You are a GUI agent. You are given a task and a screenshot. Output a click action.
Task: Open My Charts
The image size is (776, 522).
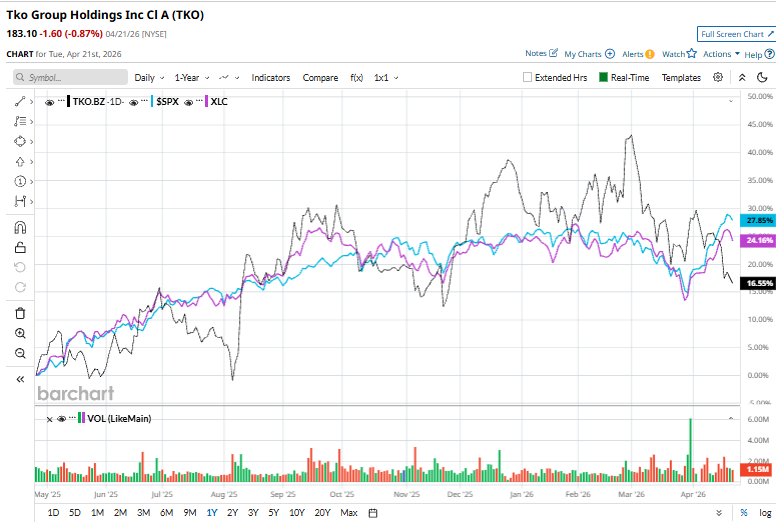click(589, 54)
